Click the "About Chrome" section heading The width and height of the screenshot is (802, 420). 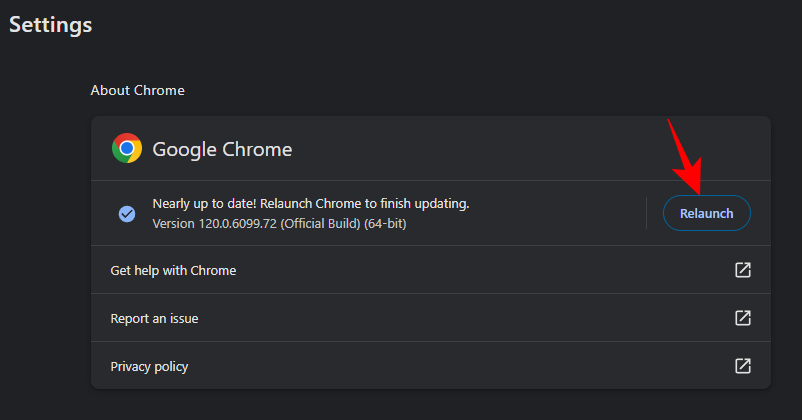pos(137,90)
